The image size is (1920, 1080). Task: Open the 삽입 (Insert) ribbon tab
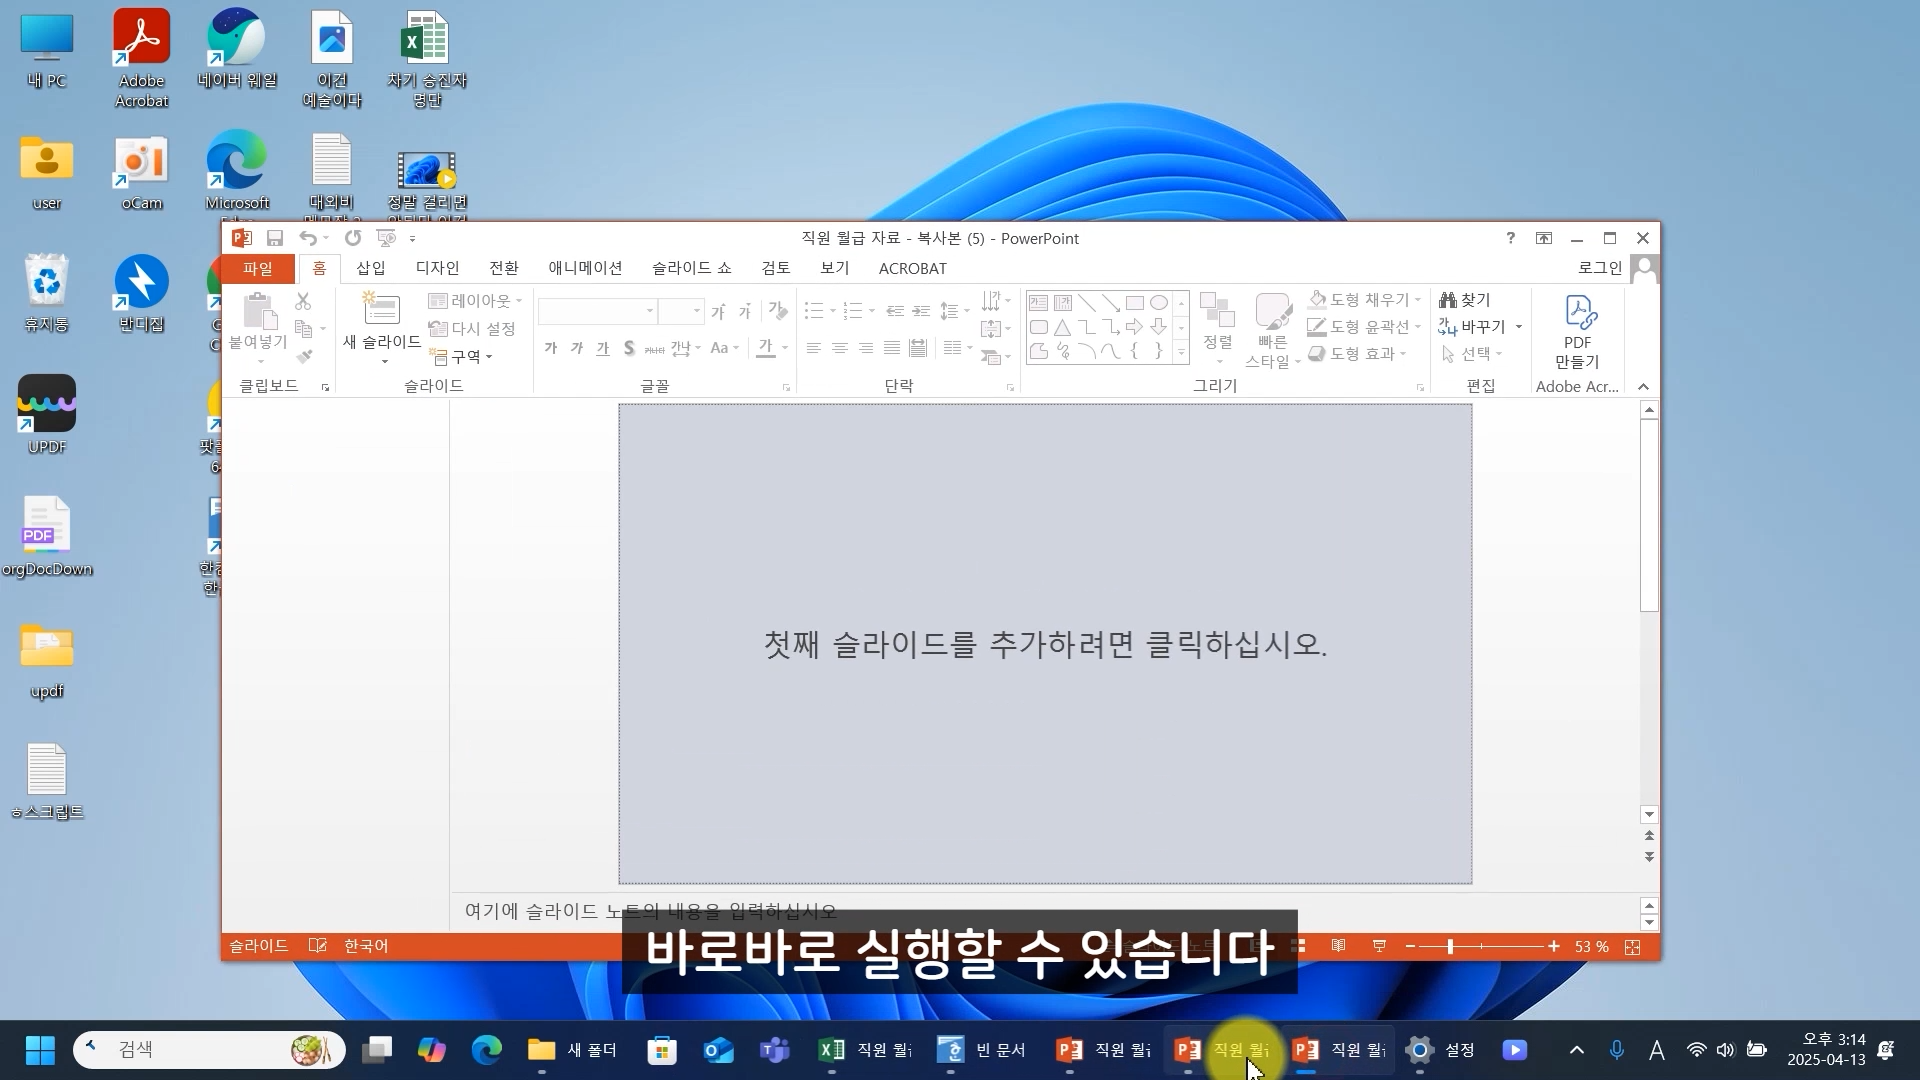(x=371, y=268)
